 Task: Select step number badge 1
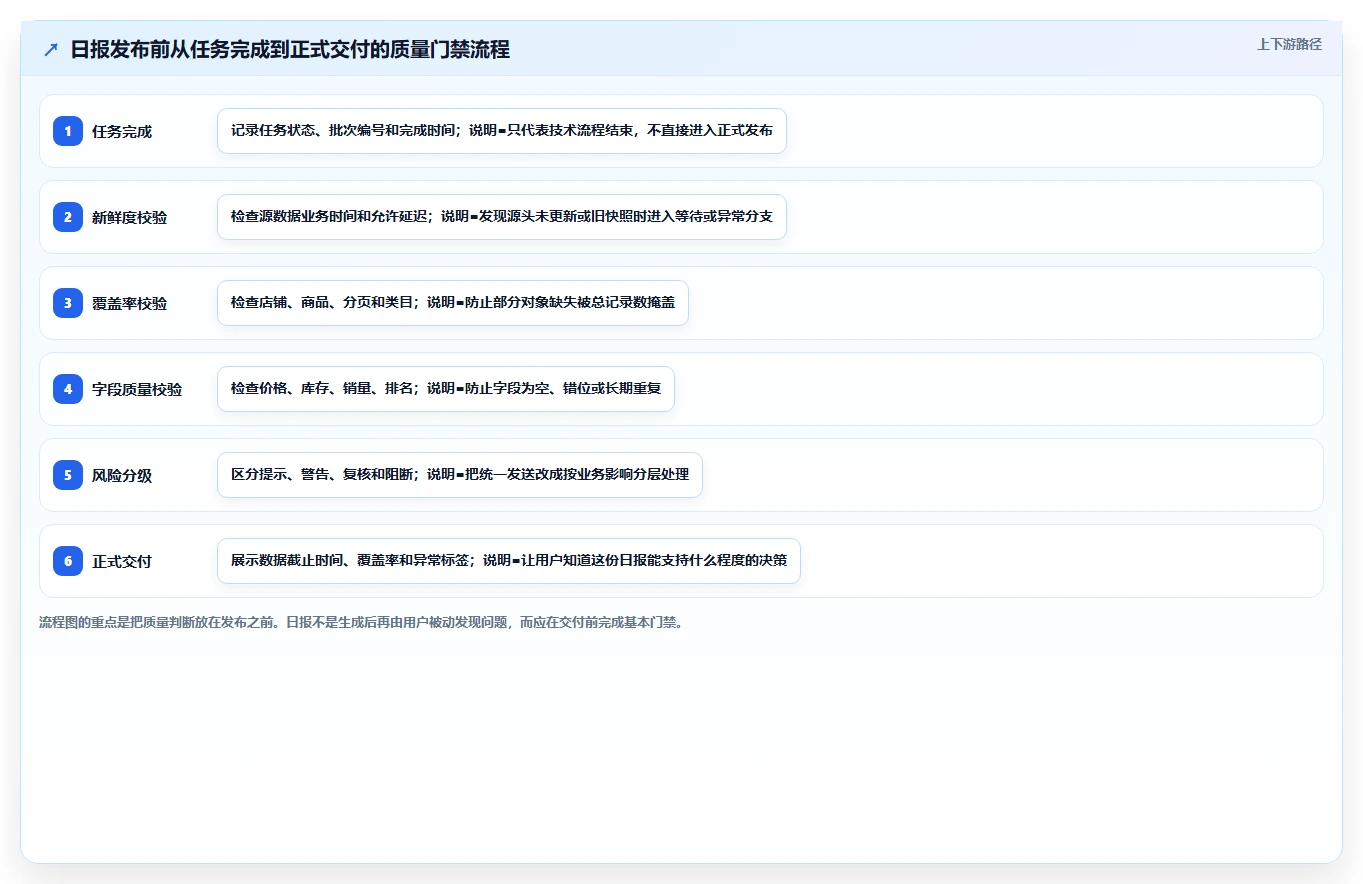click(x=68, y=130)
